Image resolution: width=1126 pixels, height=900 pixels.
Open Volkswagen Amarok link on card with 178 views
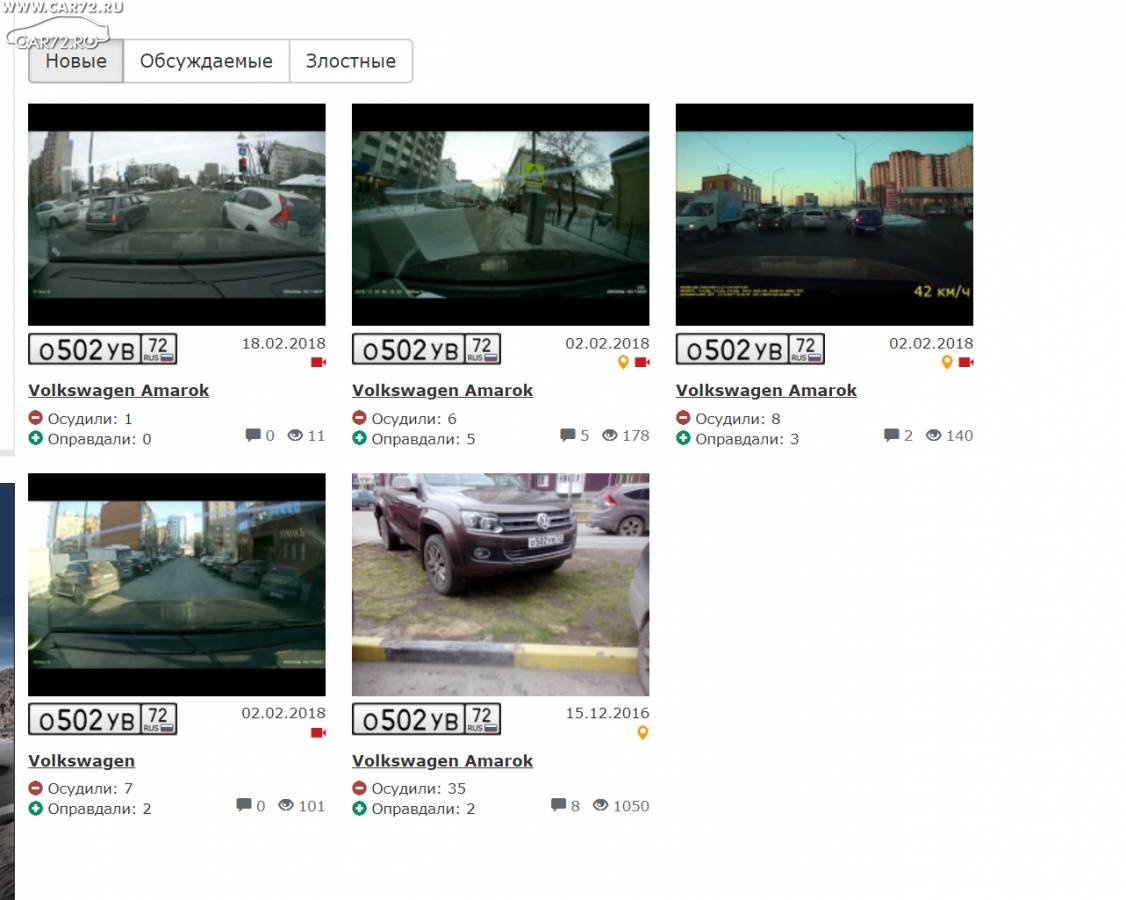point(442,391)
